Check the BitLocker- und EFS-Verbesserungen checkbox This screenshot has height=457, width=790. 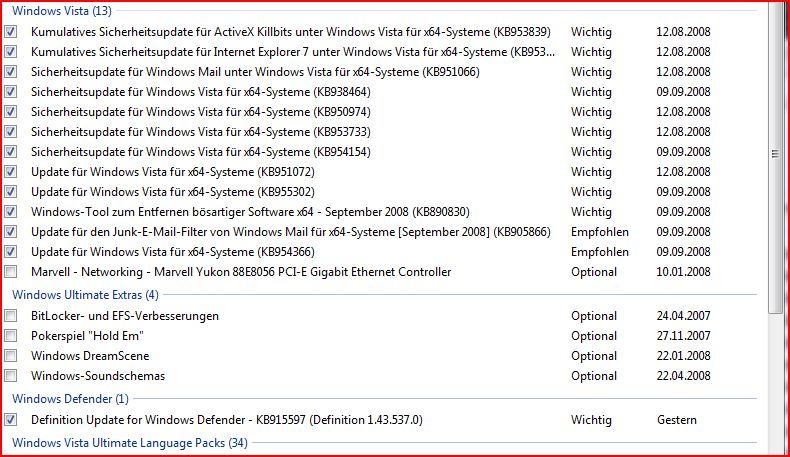pyautogui.click(x=11, y=316)
